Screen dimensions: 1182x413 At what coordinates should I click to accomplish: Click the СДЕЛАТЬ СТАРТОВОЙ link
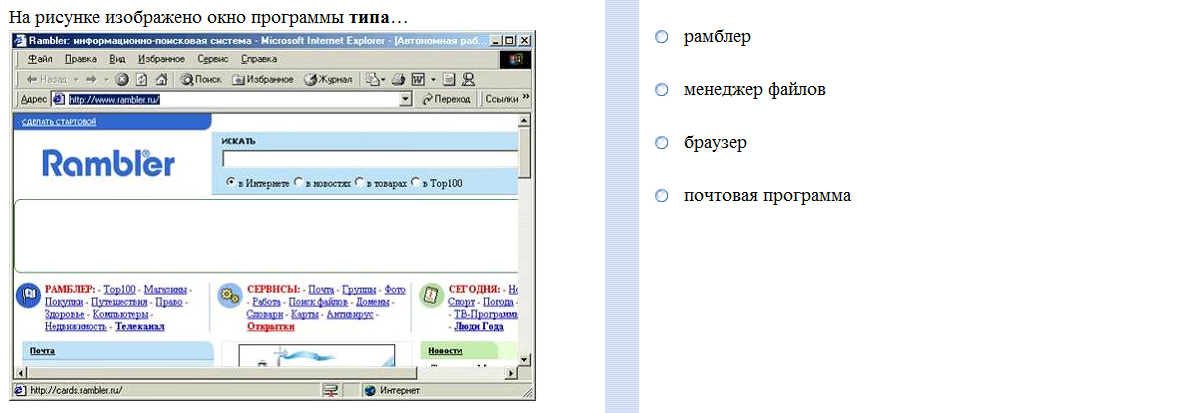pos(59,122)
